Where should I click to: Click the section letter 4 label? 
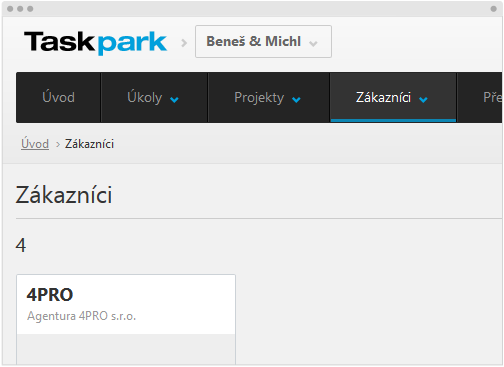click(x=21, y=246)
